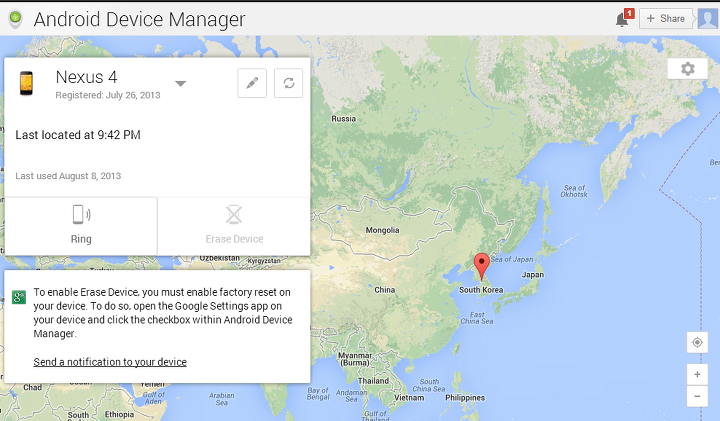720x421 pixels.
Task: Click the Share button
Action: (x=665, y=19)
